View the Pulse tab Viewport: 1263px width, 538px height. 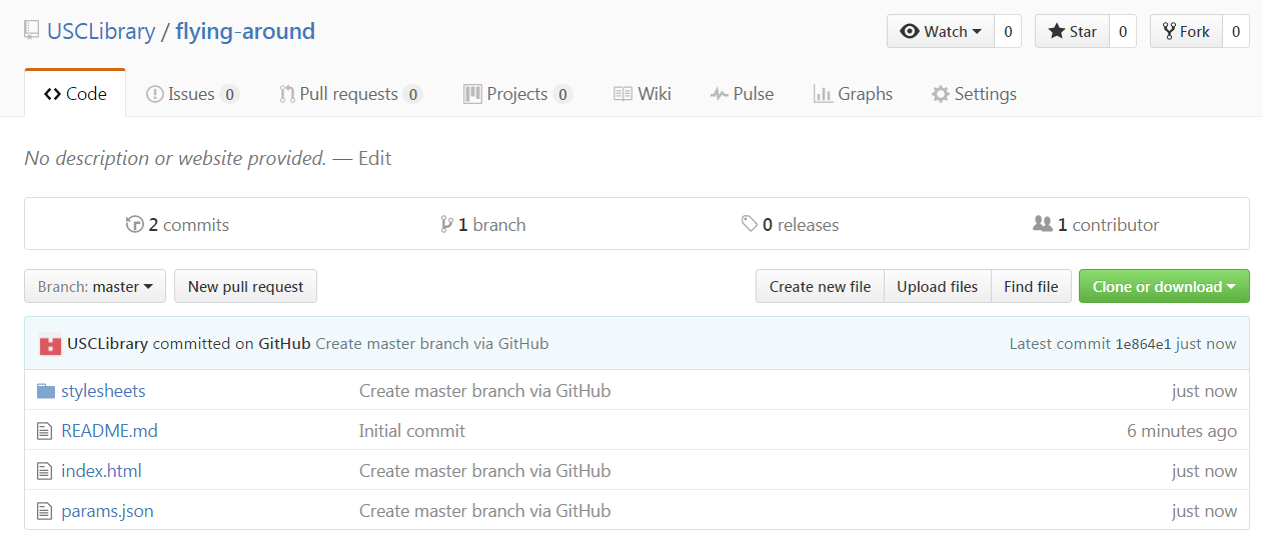coord(742,94)
